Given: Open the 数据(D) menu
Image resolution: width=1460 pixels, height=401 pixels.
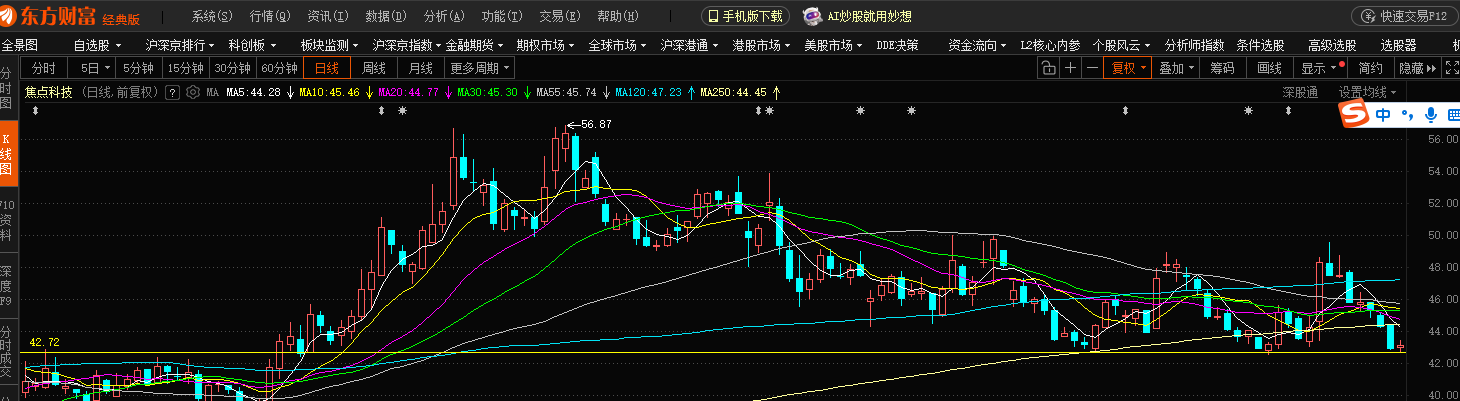Looking at the screenshot, I should 386,17.
